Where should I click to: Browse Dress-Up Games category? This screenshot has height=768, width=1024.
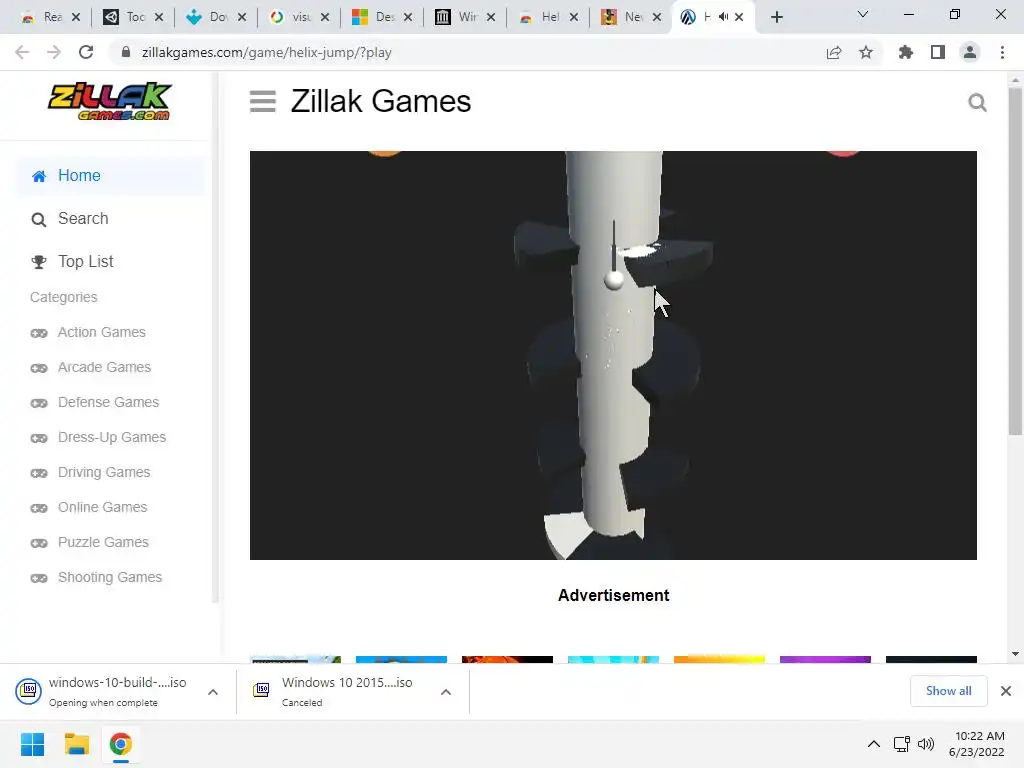point(112,438)
